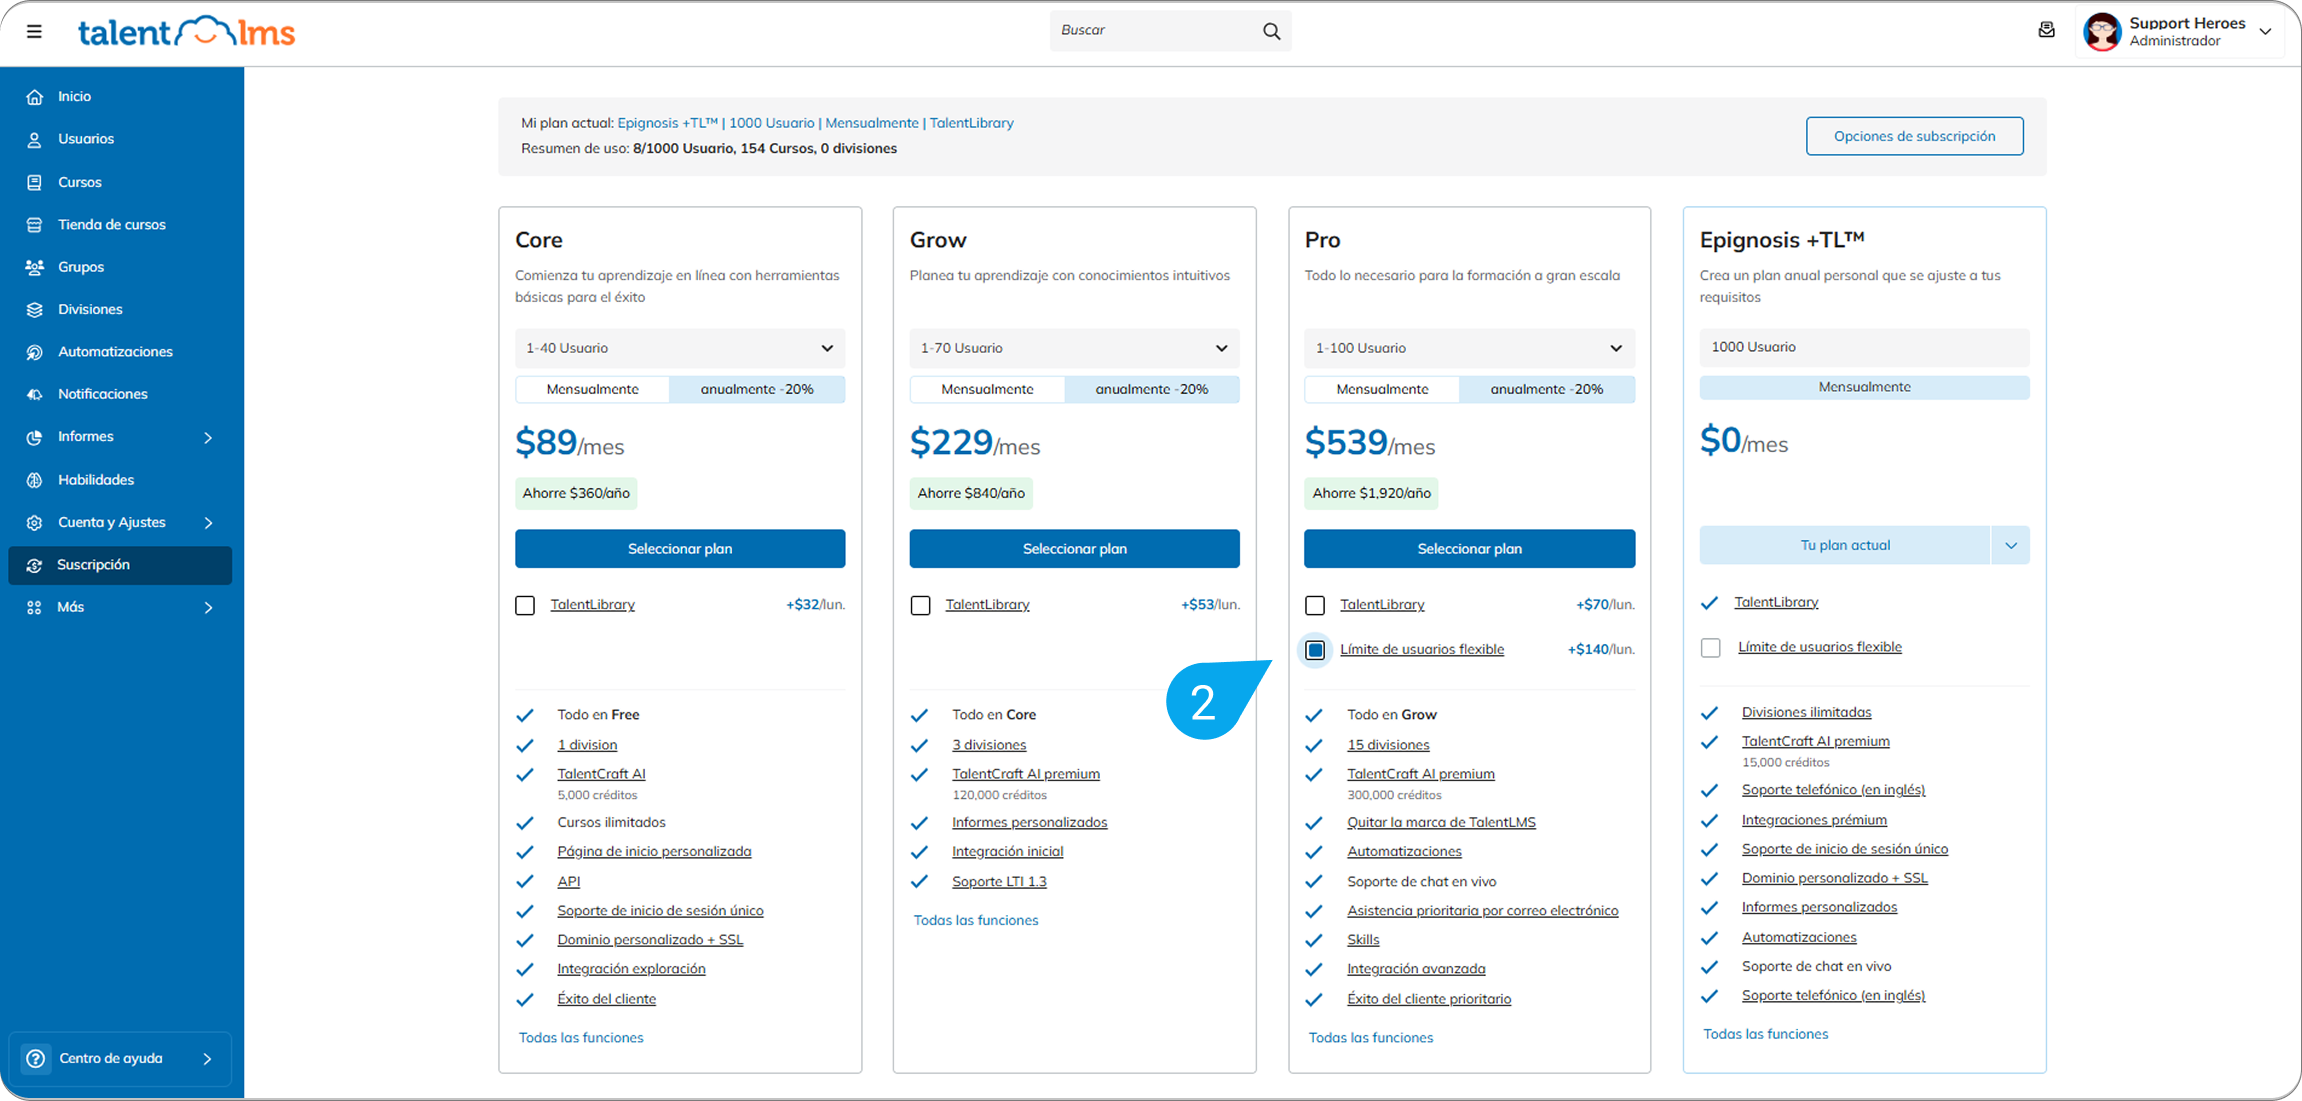
Task: Open Todas las funciones under Epignosis +TL
Action: (1766, 1035)
